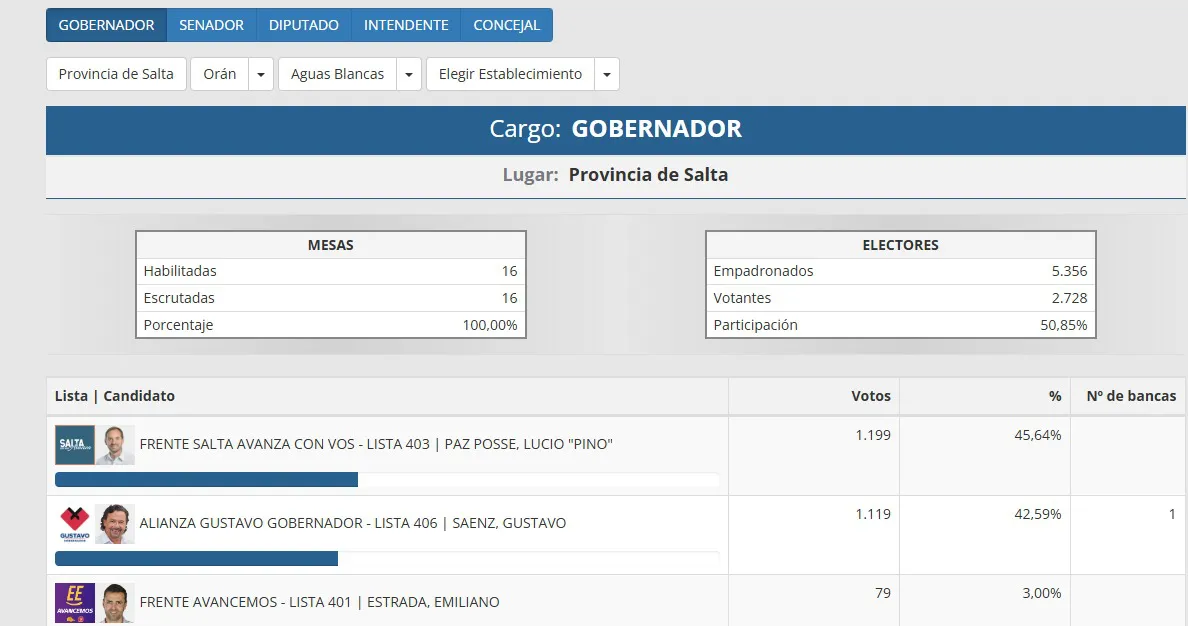
Task: Open the Elegir Establecimiento selector arrow
Action: point(607,73)
